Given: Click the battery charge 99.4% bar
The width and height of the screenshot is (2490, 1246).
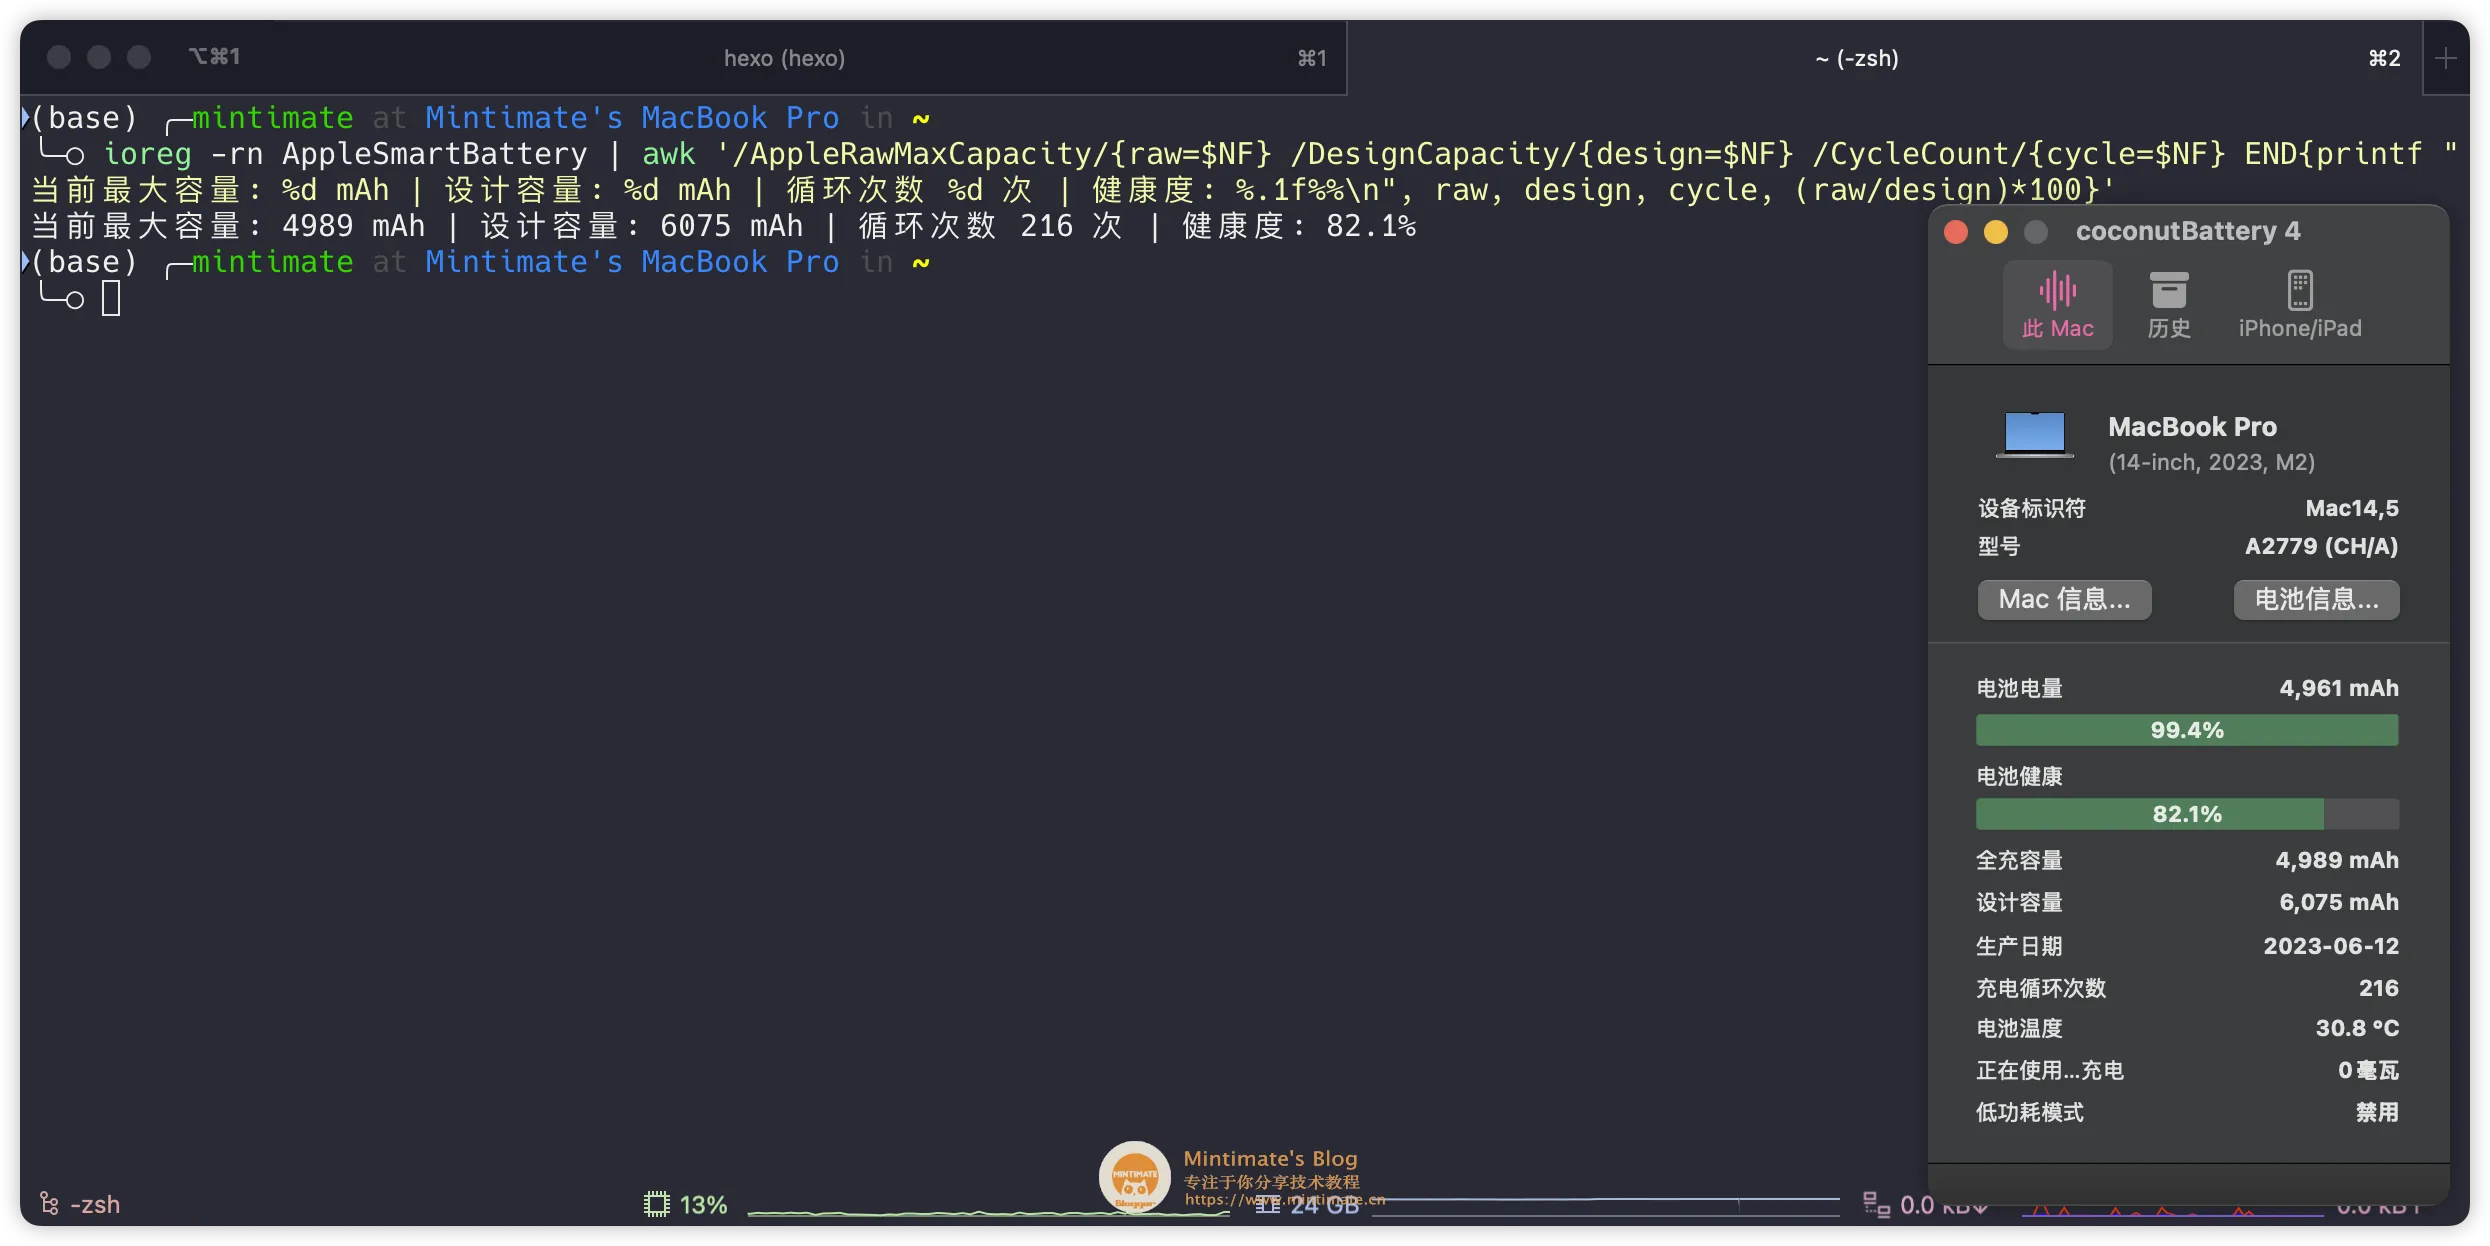Looking at the screenshot, I should pyautogui.click(x=2187, y=730).
